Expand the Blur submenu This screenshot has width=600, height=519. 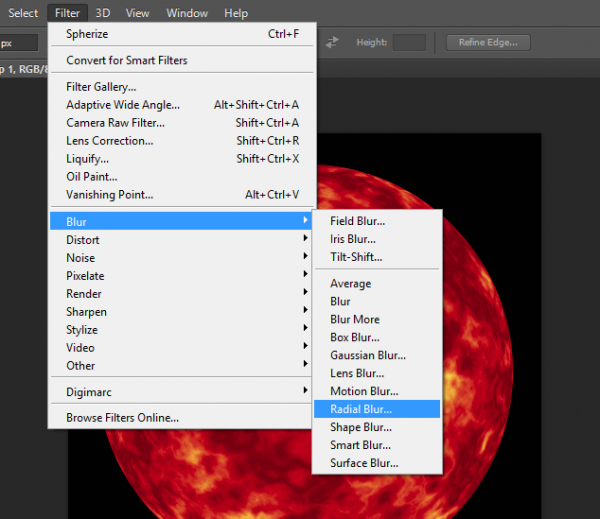point(181,221)
